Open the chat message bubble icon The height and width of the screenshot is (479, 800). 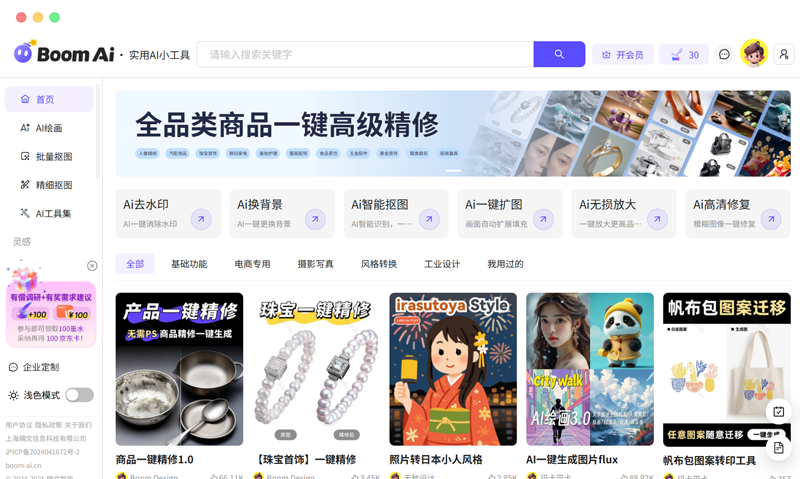pos(724,54)
